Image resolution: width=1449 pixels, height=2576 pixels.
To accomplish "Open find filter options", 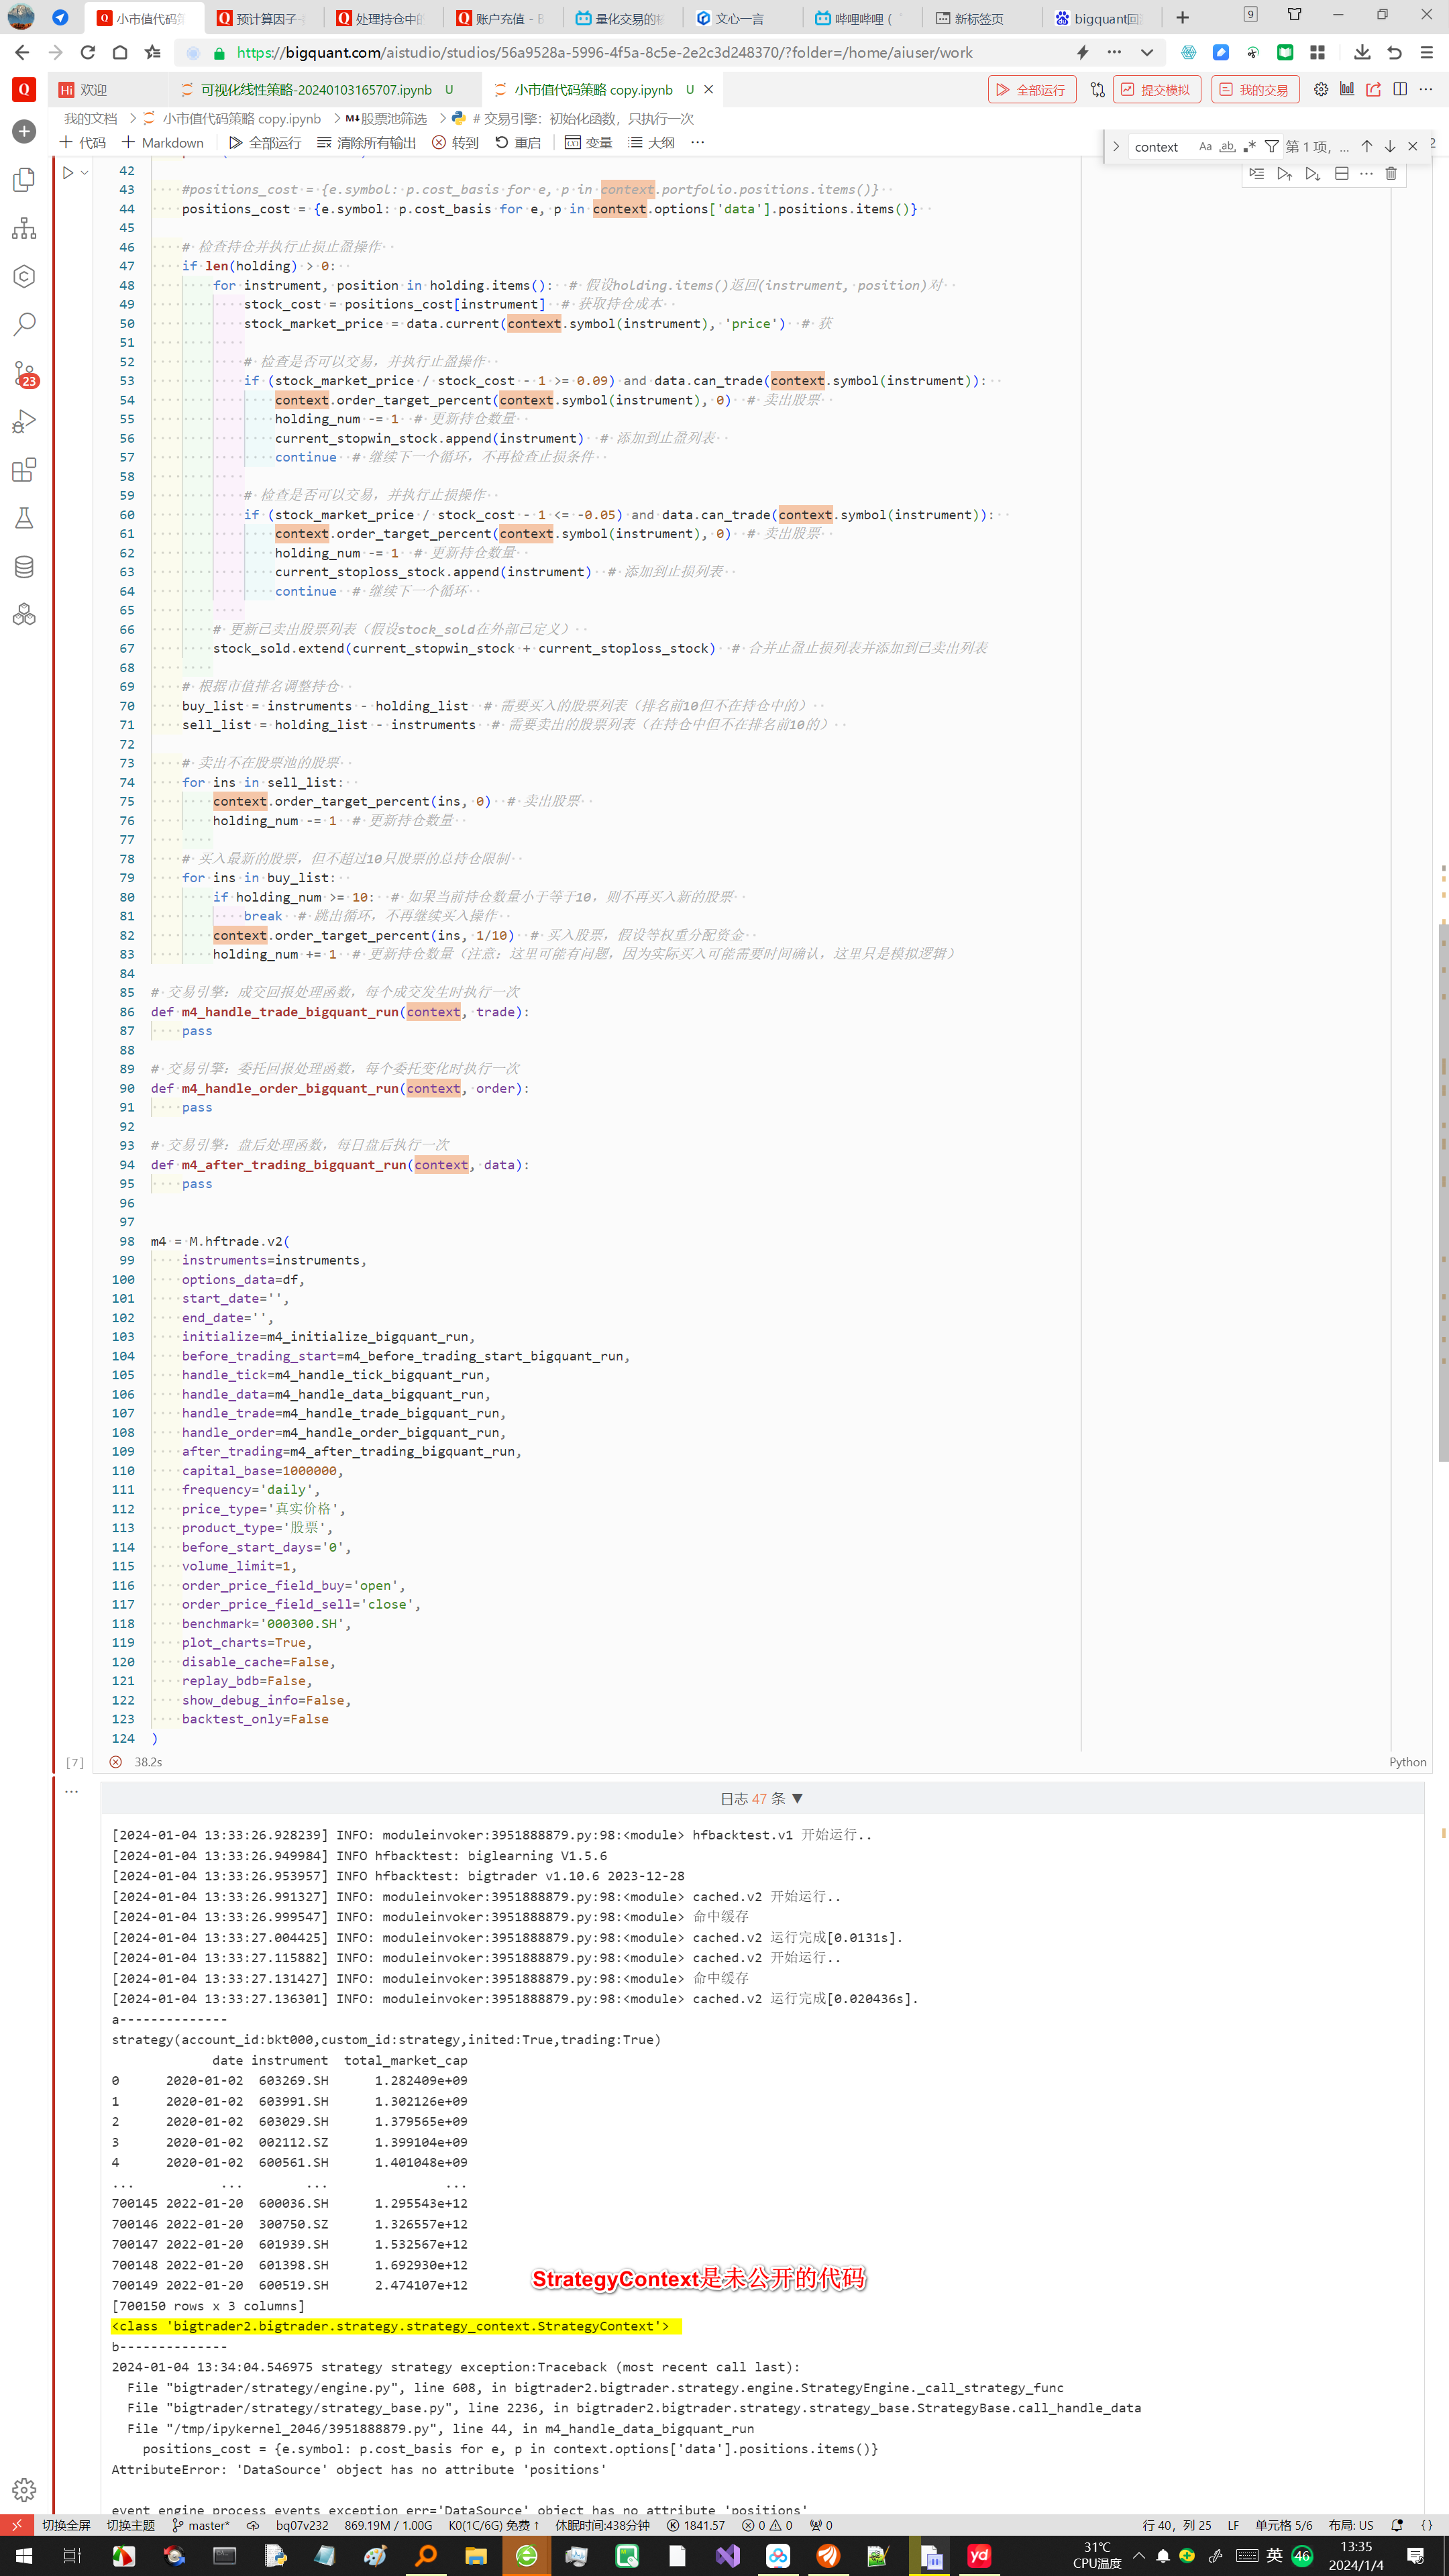I will point(1271,147).
